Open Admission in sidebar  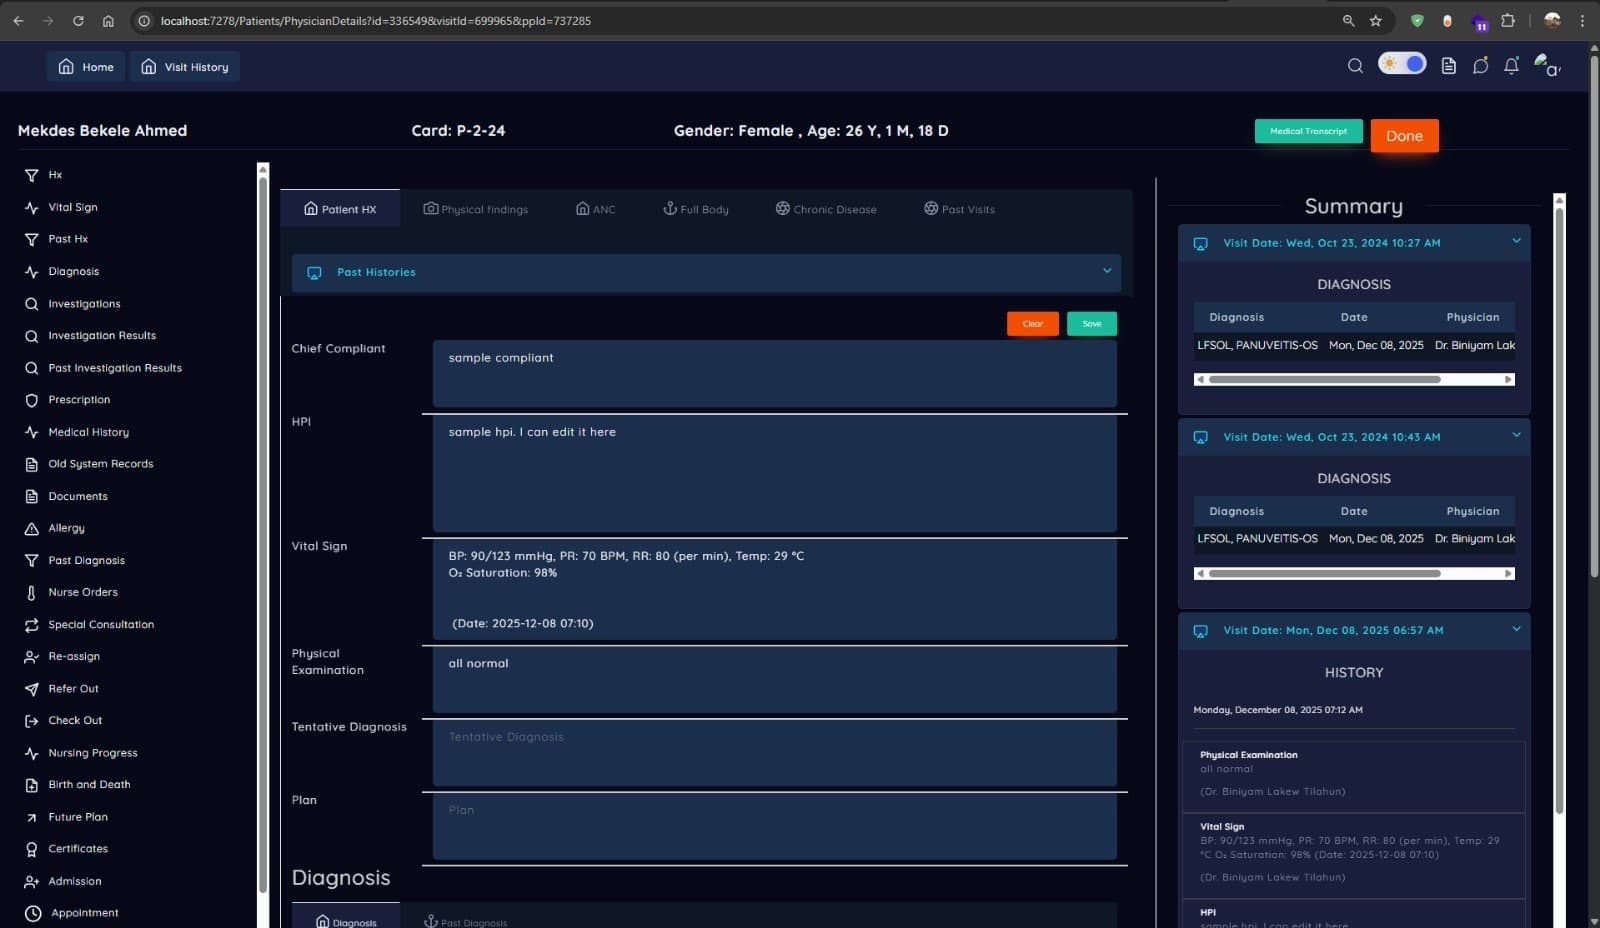click(x=63, y=881)
